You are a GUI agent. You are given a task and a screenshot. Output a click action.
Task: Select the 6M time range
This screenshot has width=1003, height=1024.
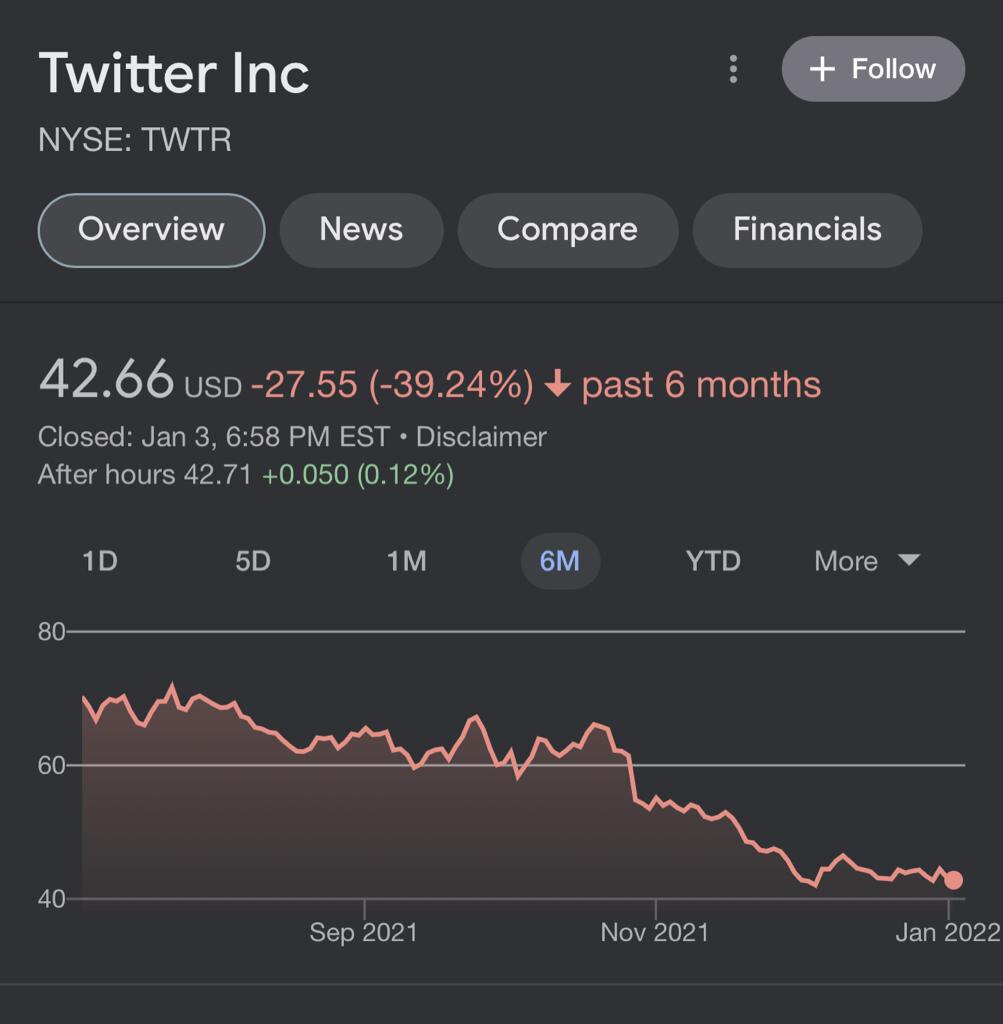click(560, 561)
